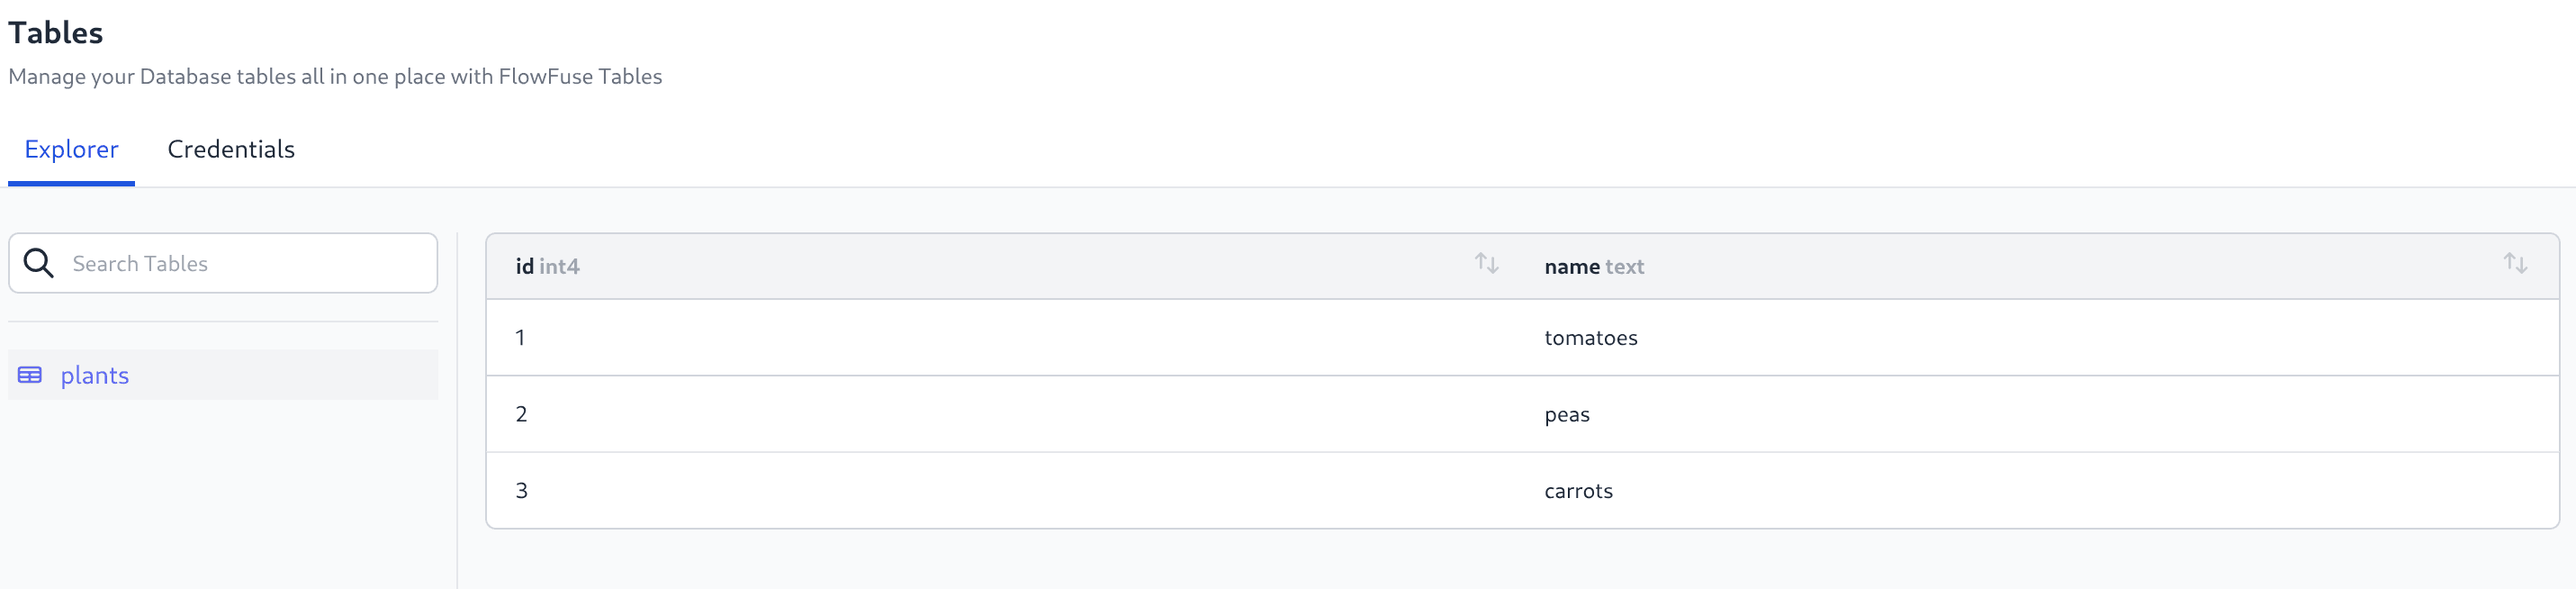Select the cell containing peas

(1567, 413)
